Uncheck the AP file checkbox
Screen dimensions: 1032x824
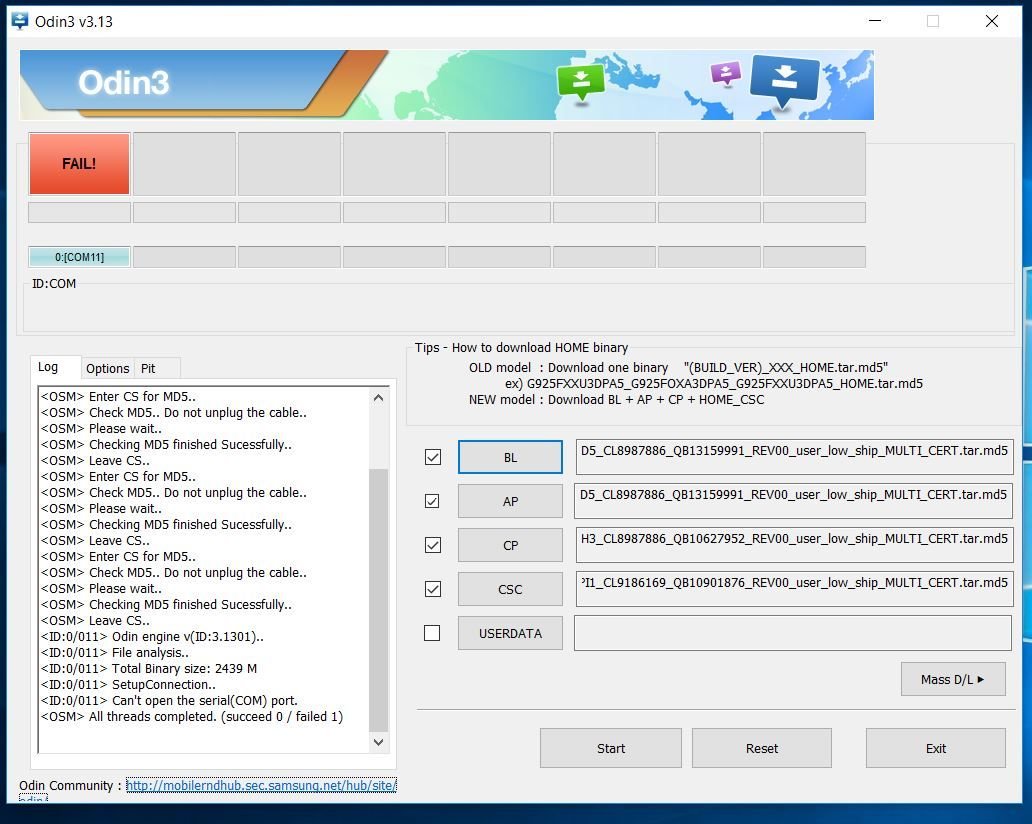pyautogui.click(x=432, y=501)
